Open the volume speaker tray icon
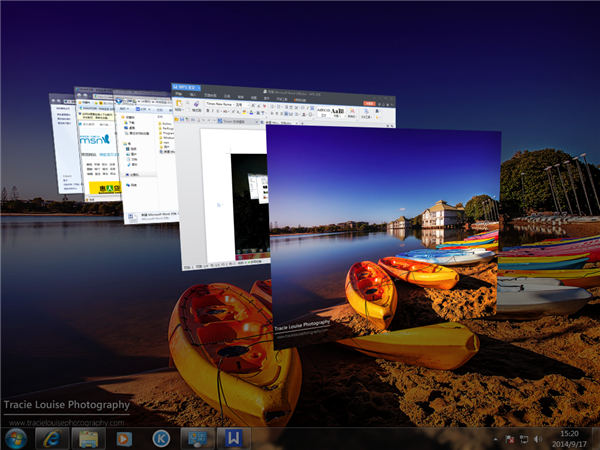The height and width of the screenshot is (450, 600). tap(538, 438)
